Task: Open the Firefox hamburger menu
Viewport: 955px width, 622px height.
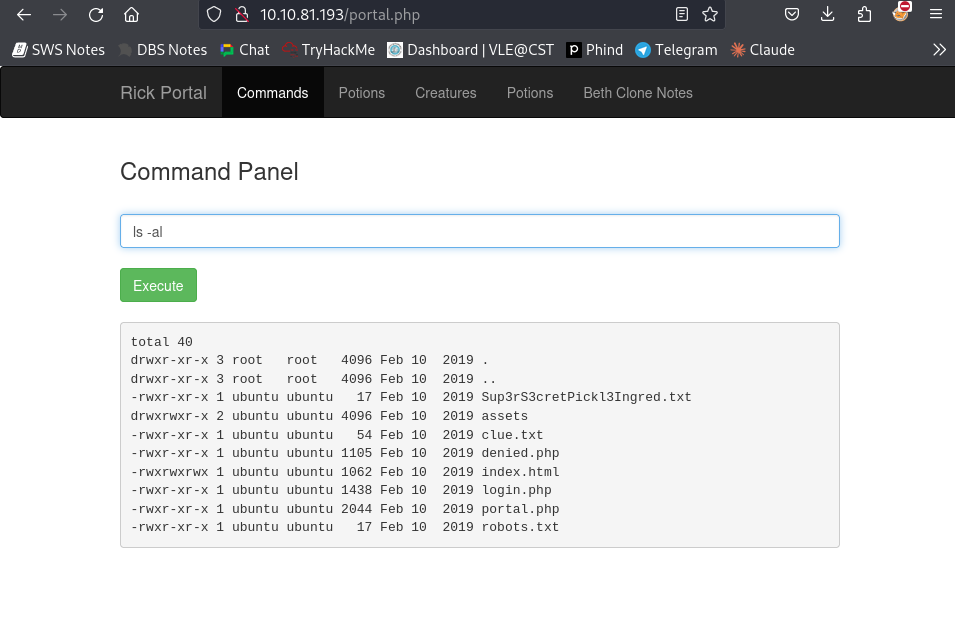Action: (x=936, y=15)
